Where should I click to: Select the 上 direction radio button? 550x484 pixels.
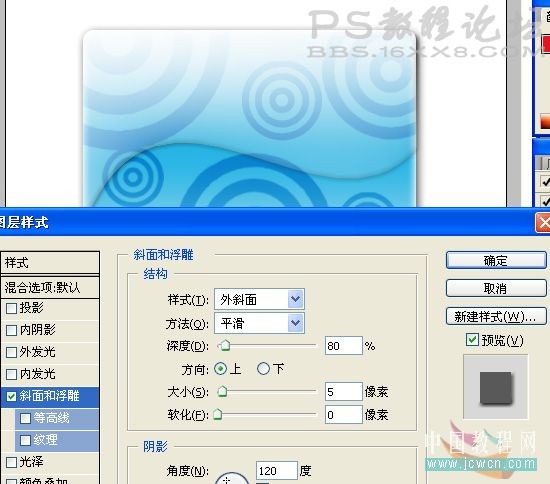pos(221,369)
